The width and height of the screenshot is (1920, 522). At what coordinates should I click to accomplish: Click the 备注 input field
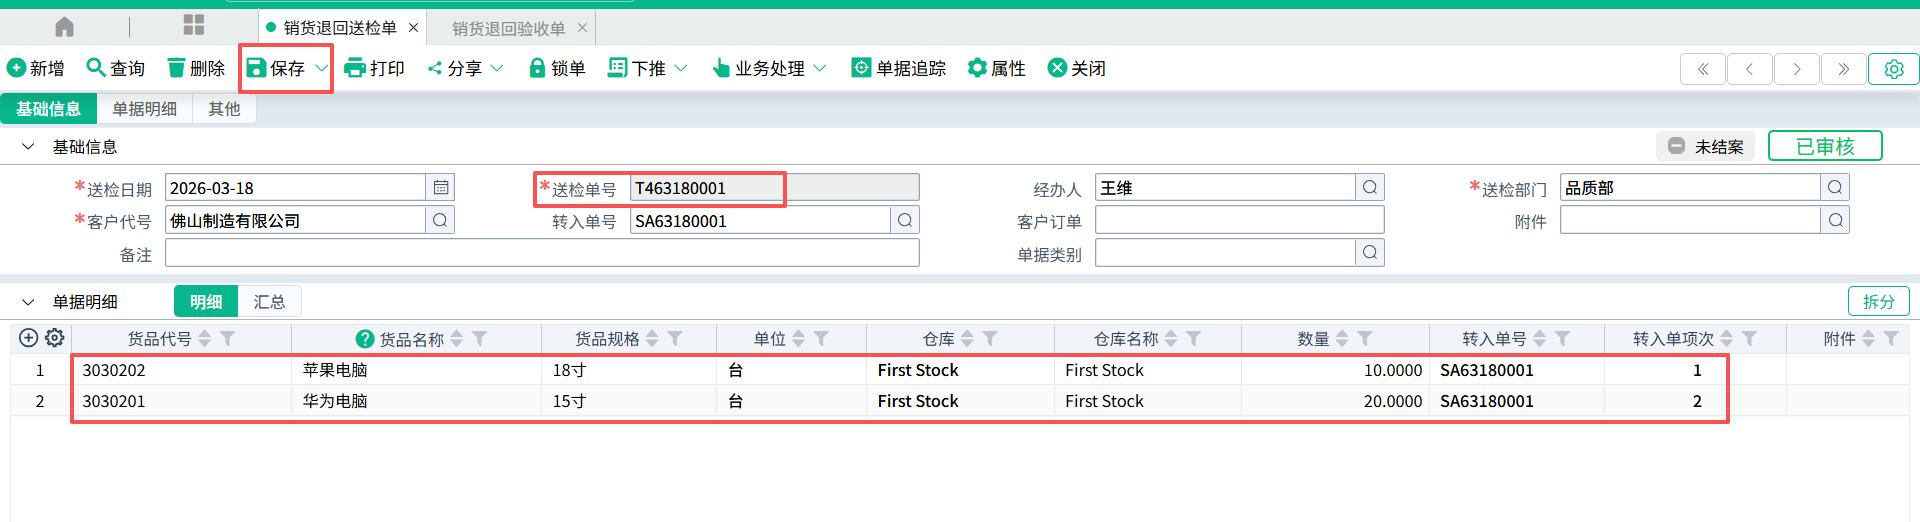tap(542, 254)
